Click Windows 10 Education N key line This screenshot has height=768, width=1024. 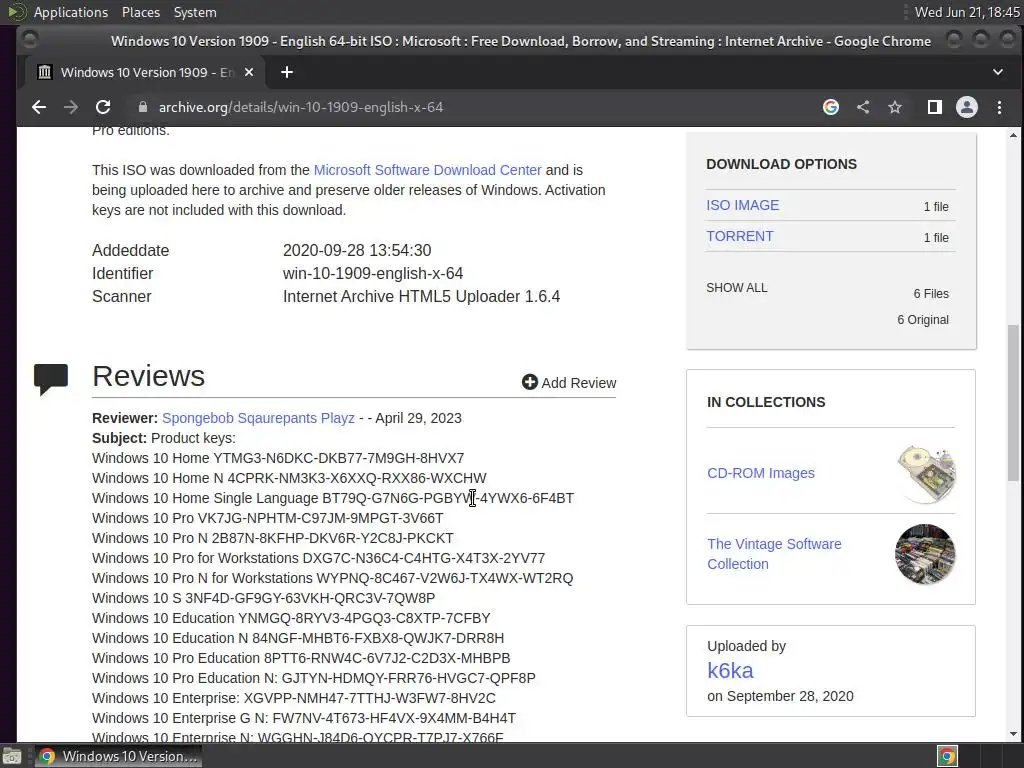tap(298, 638)
